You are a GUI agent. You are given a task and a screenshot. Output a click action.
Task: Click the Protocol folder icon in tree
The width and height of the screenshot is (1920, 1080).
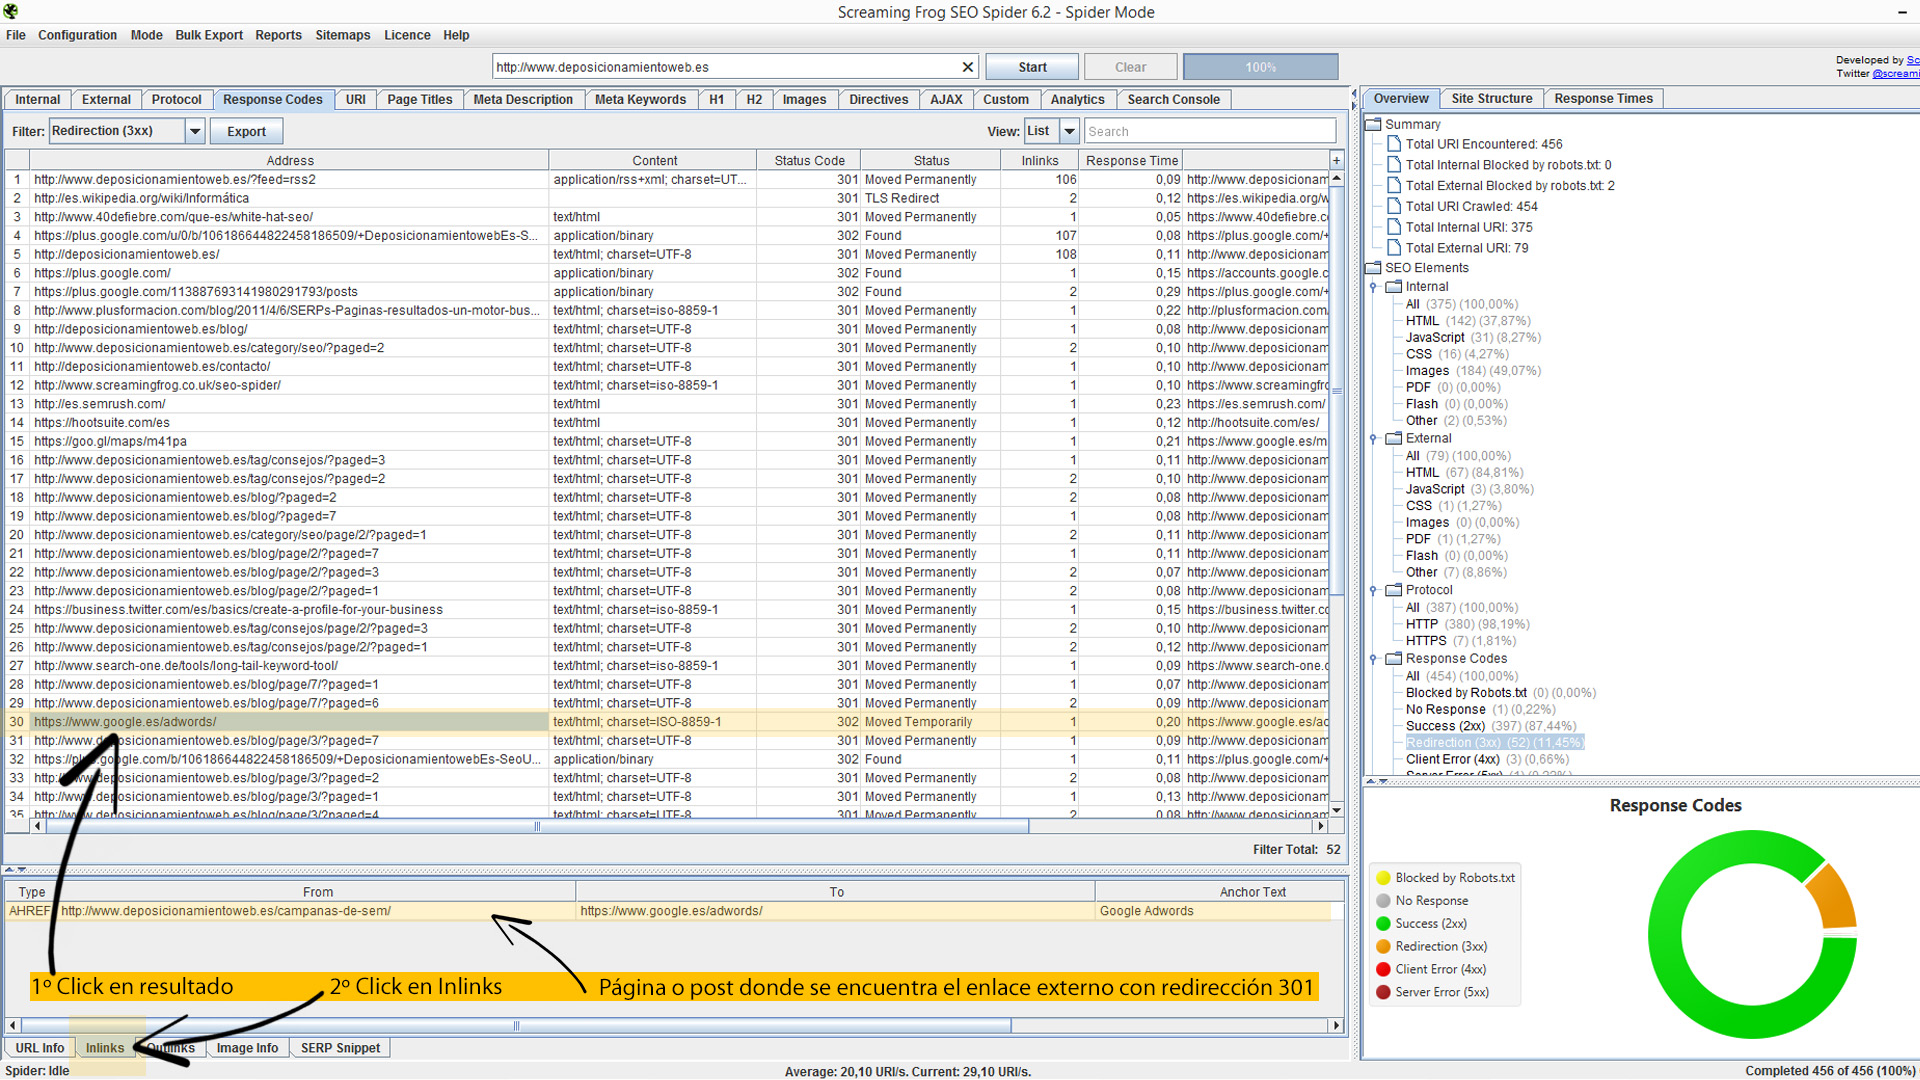pyautogui.click(x=1393, y=590)
